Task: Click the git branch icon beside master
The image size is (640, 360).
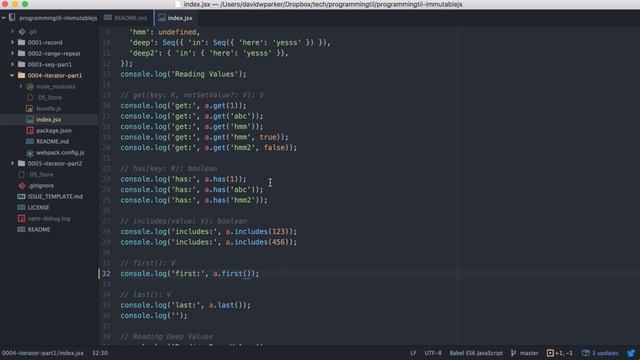Action: 513,353
